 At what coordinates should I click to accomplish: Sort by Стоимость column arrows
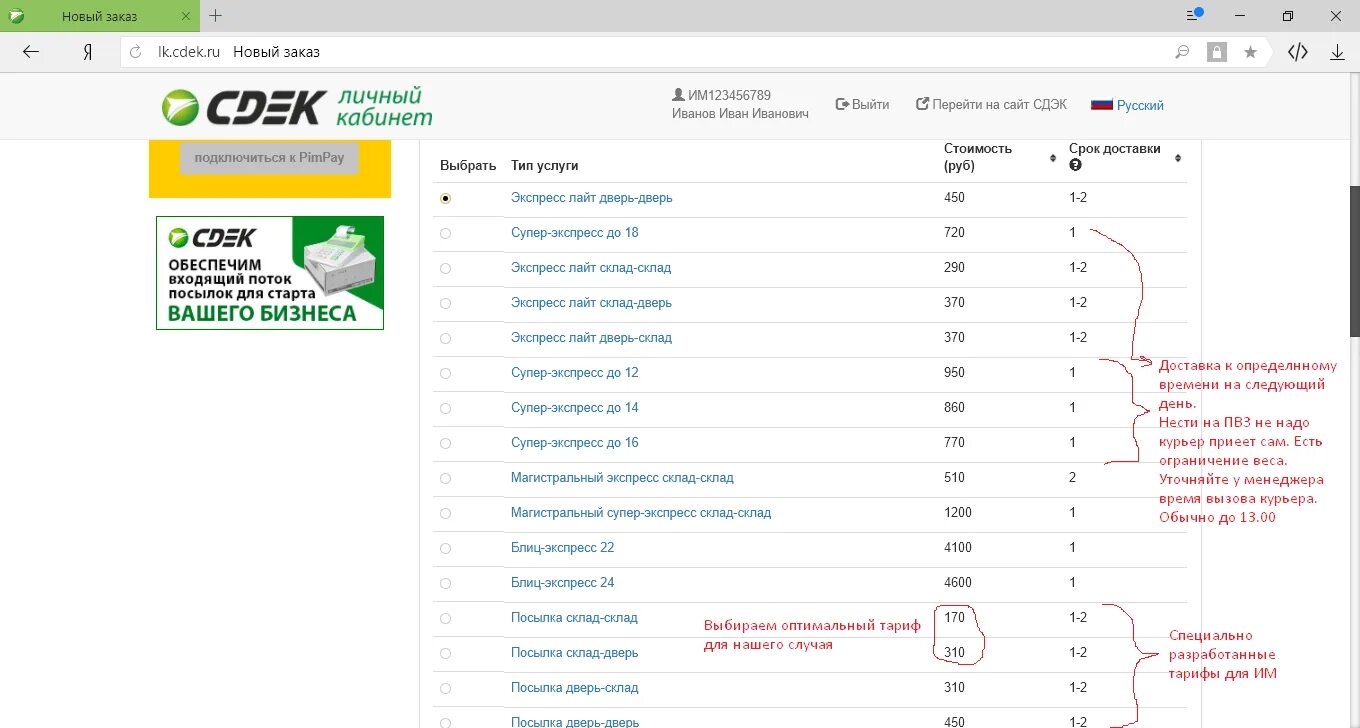[1052, 158]
